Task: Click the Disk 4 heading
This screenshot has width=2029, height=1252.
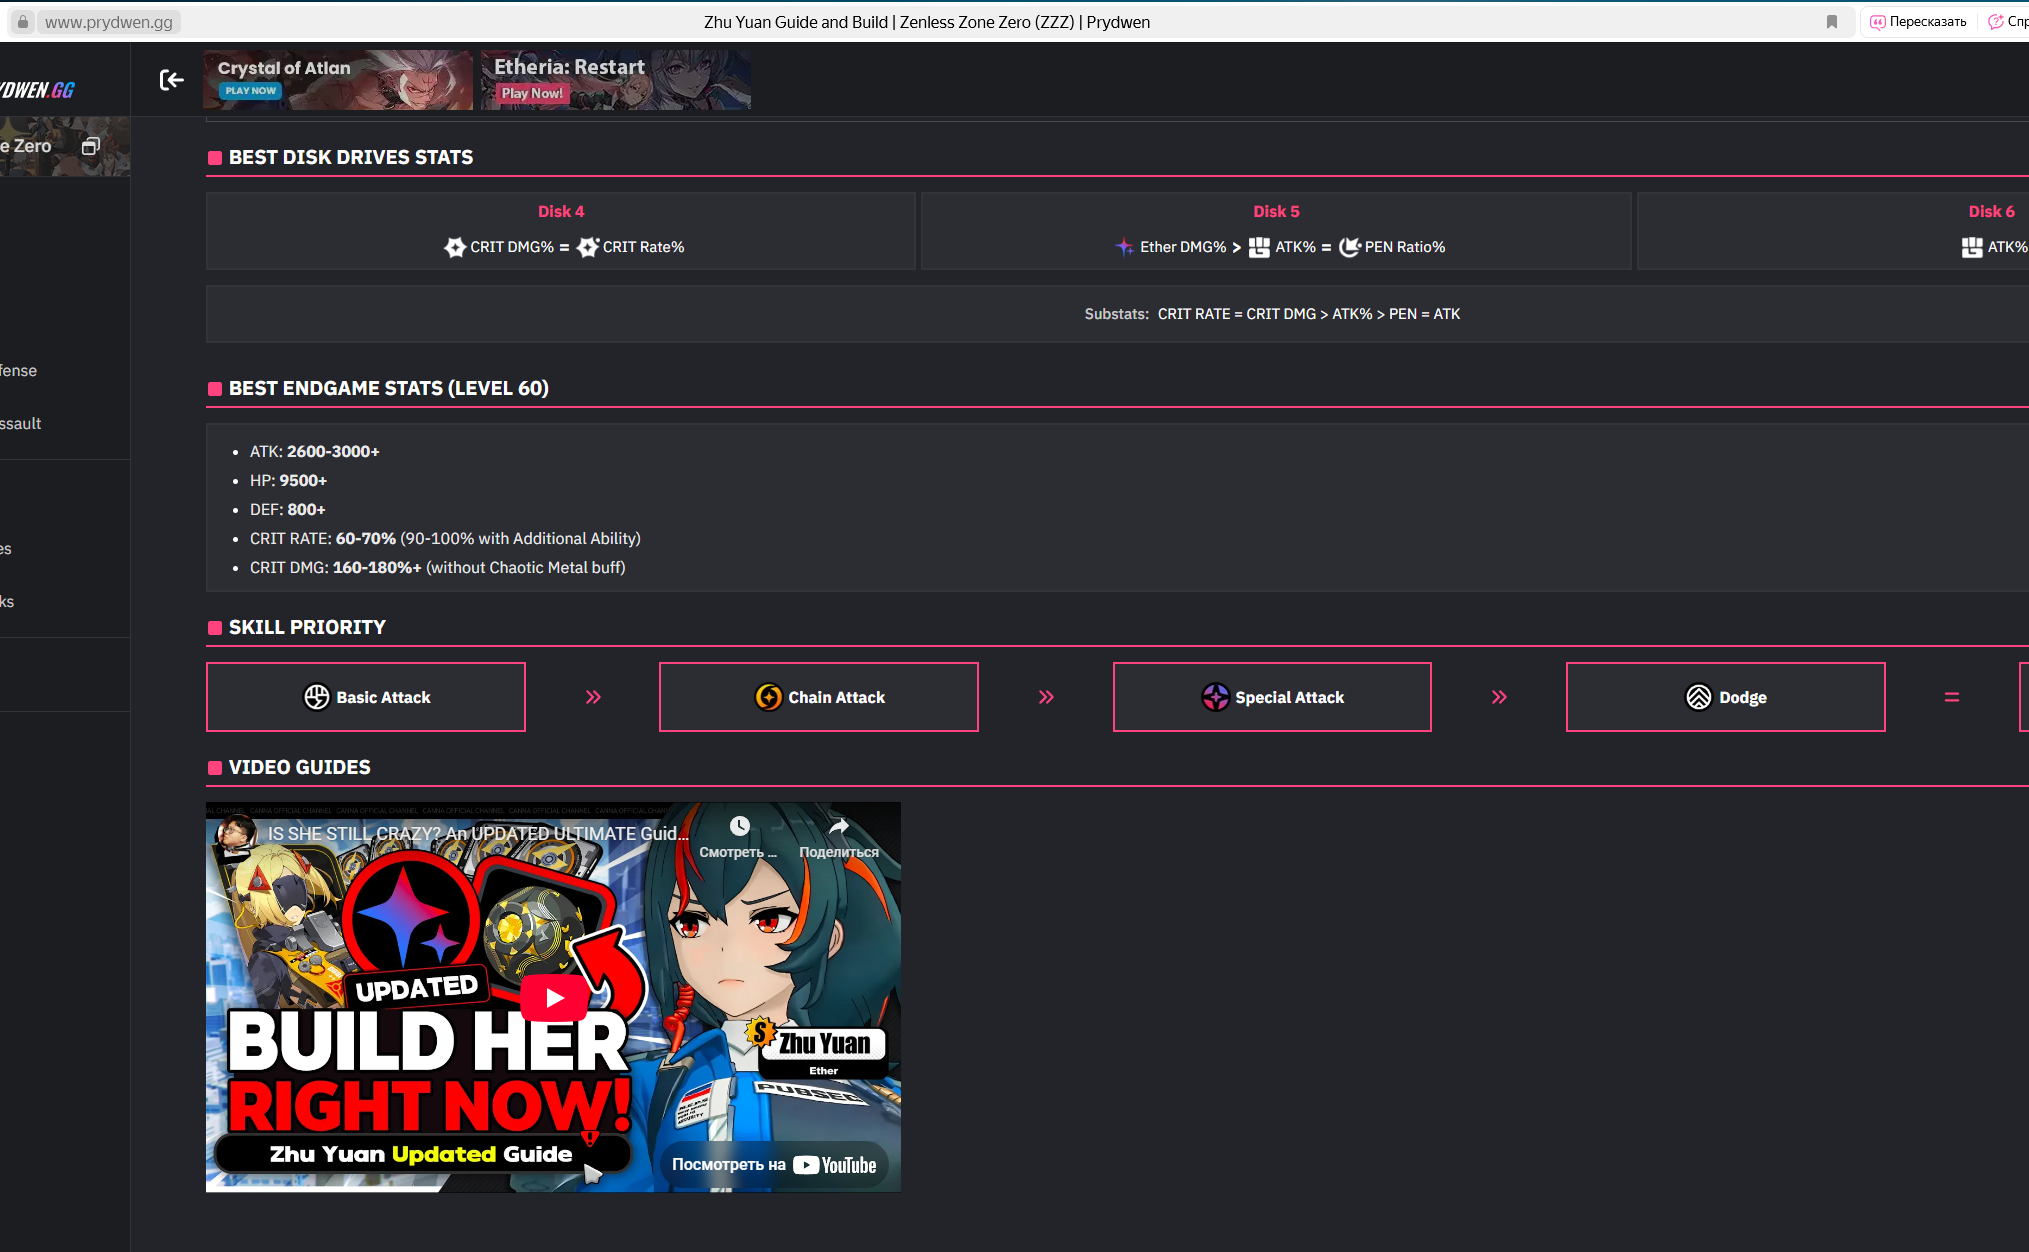Action: click(x=561, y=211)
